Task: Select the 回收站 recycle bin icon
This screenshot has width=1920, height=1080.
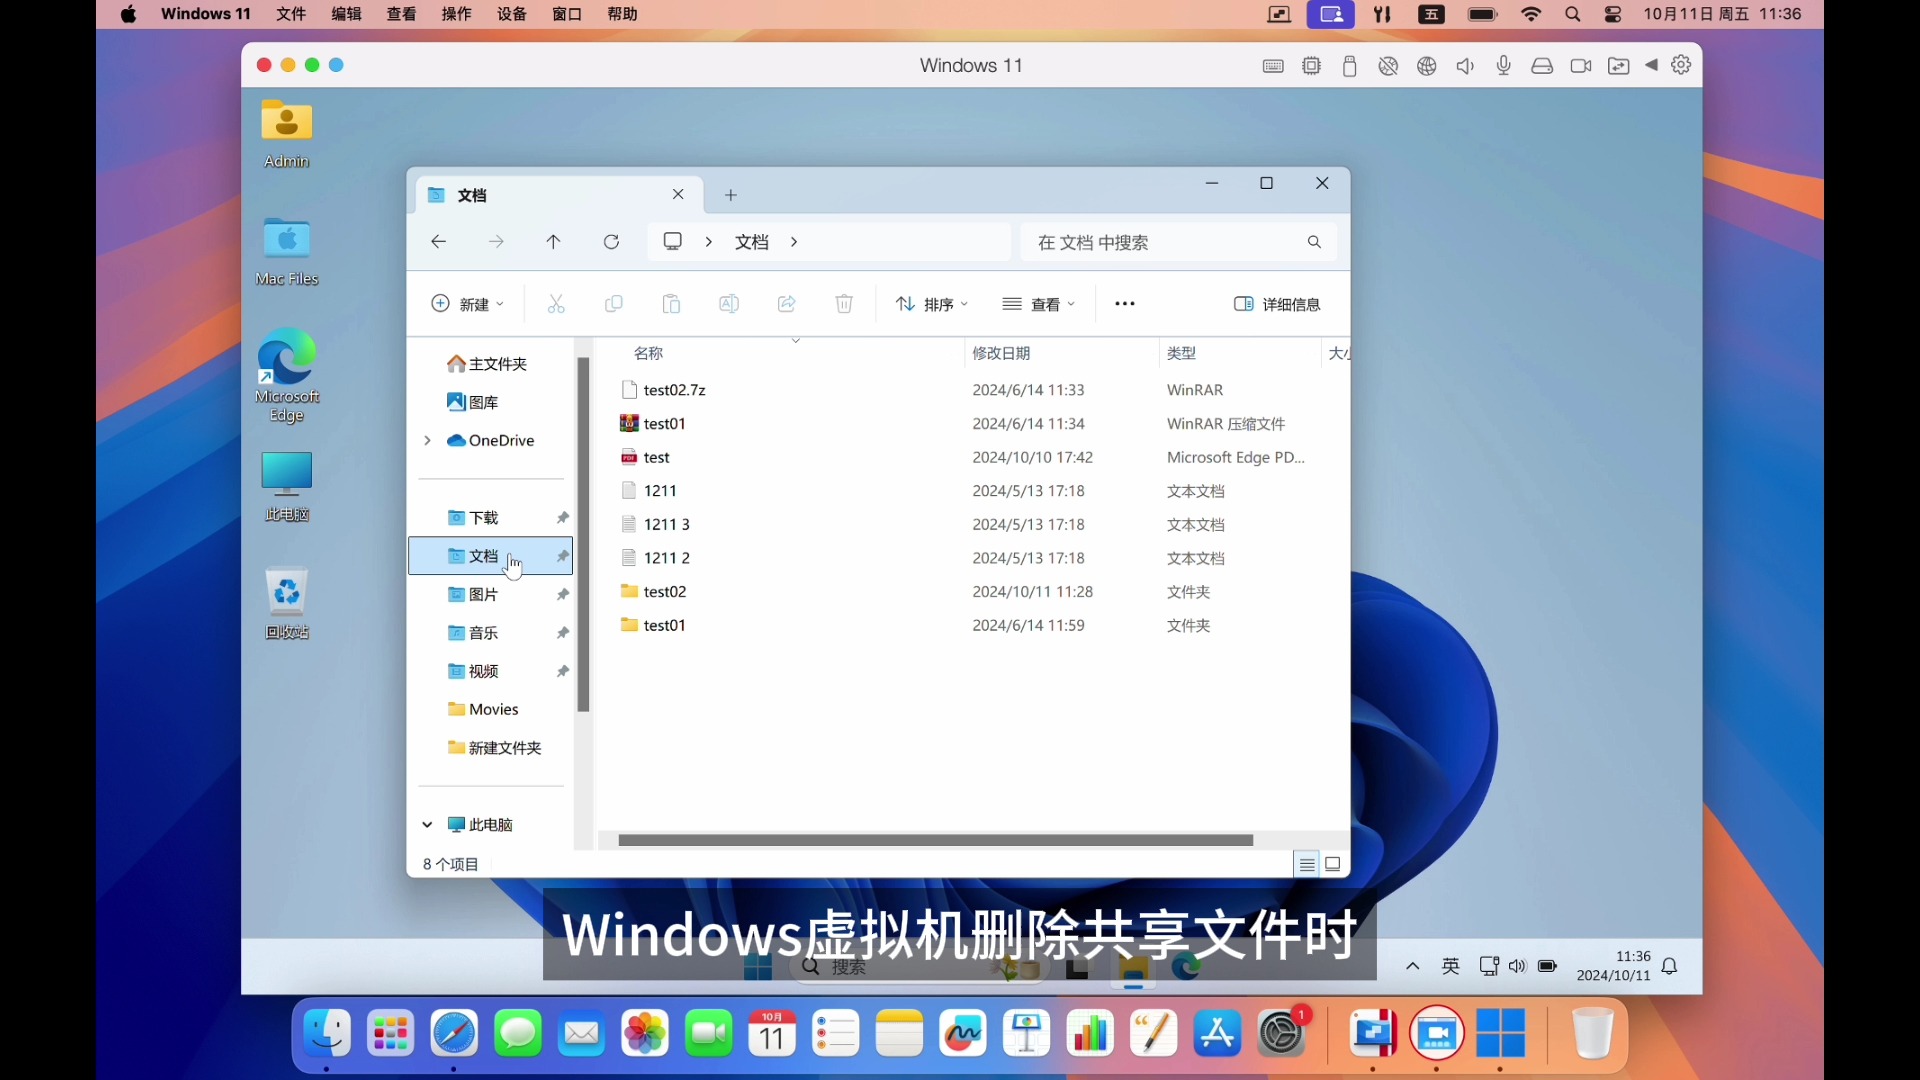Action: (x=287, y=603)
